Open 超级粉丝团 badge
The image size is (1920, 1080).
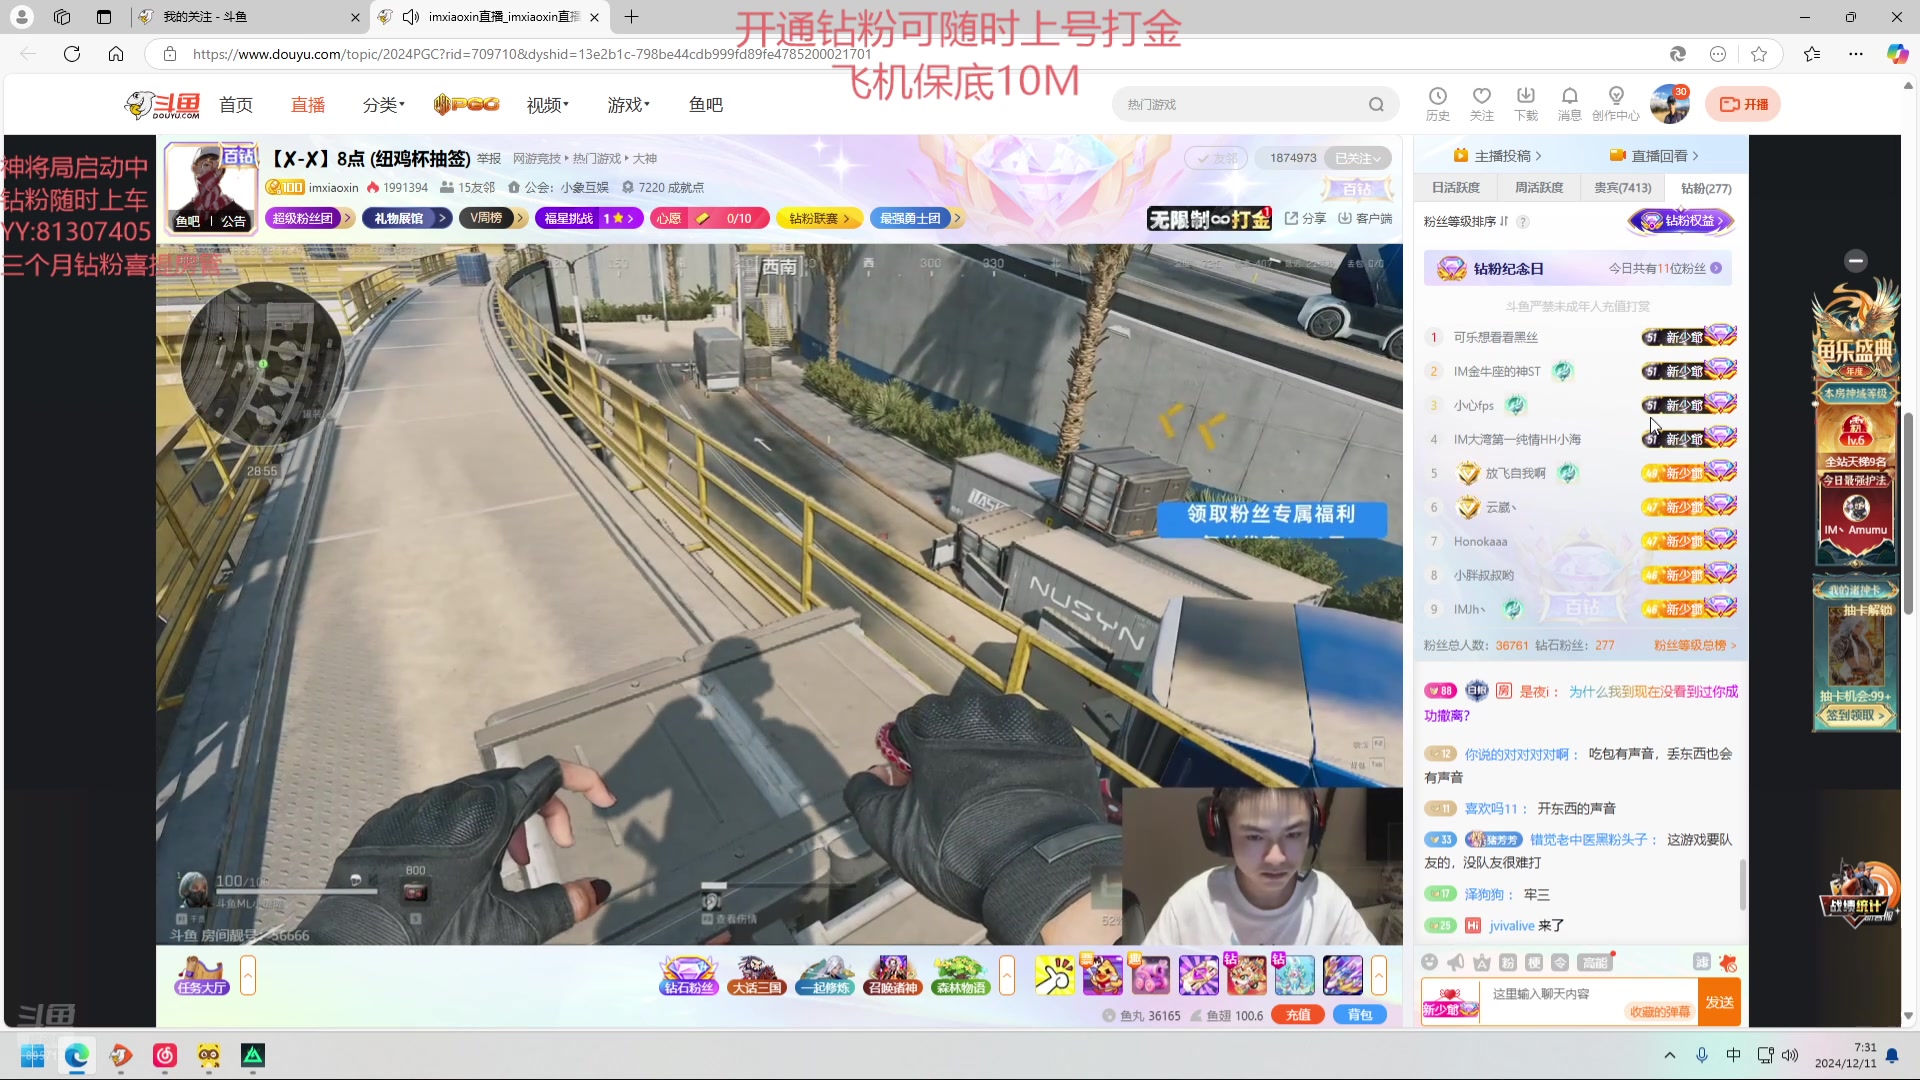(x=310, y=218)
